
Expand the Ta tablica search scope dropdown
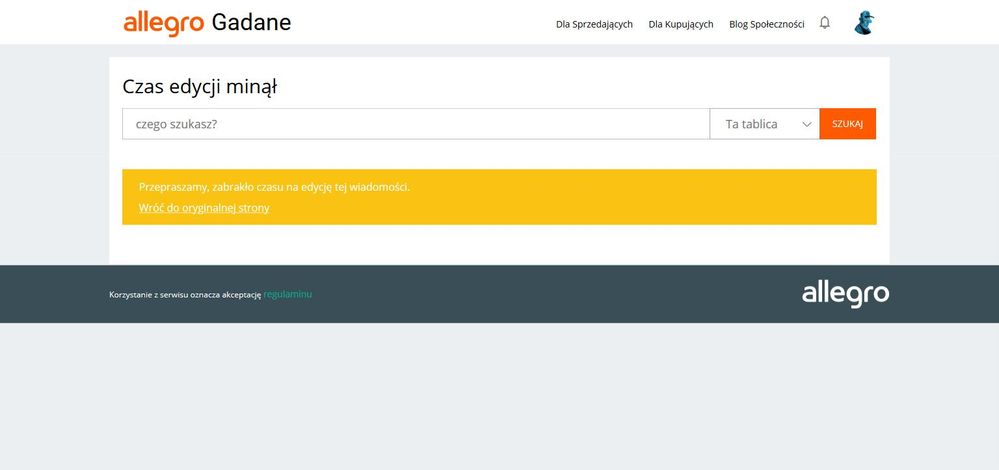point(765,124)
